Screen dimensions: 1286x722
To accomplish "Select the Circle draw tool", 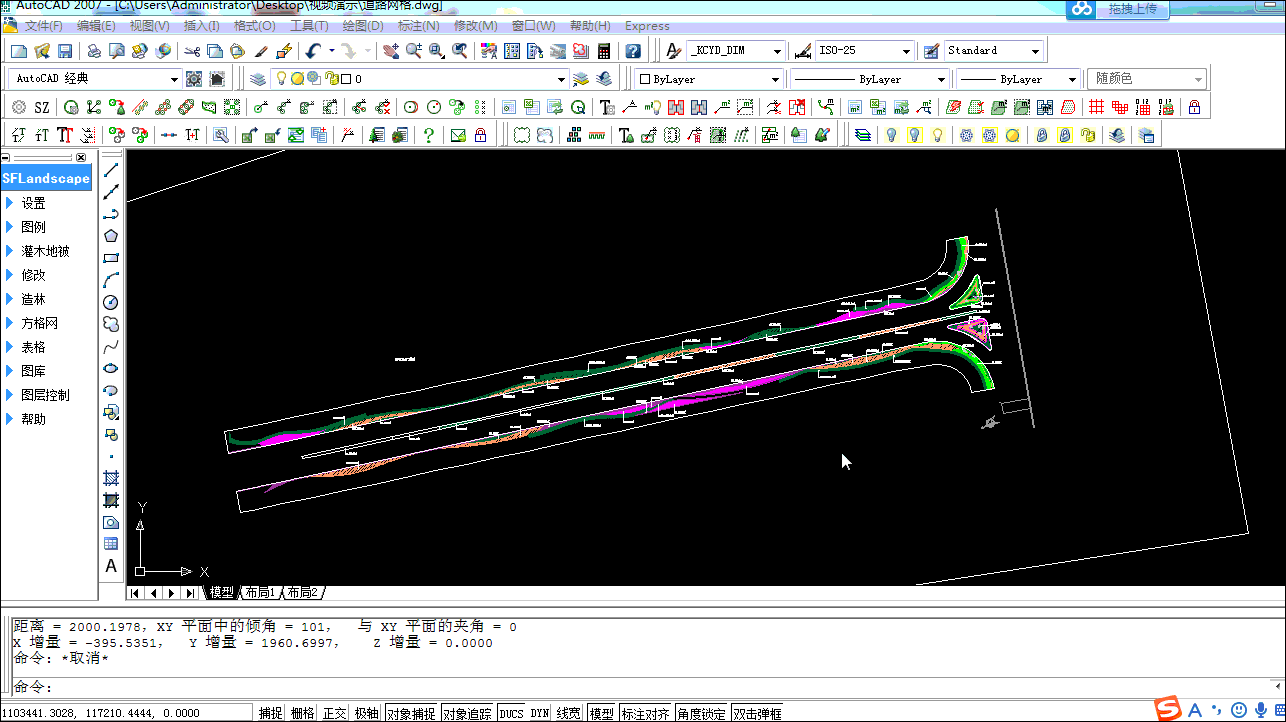I will pos(111,302).
